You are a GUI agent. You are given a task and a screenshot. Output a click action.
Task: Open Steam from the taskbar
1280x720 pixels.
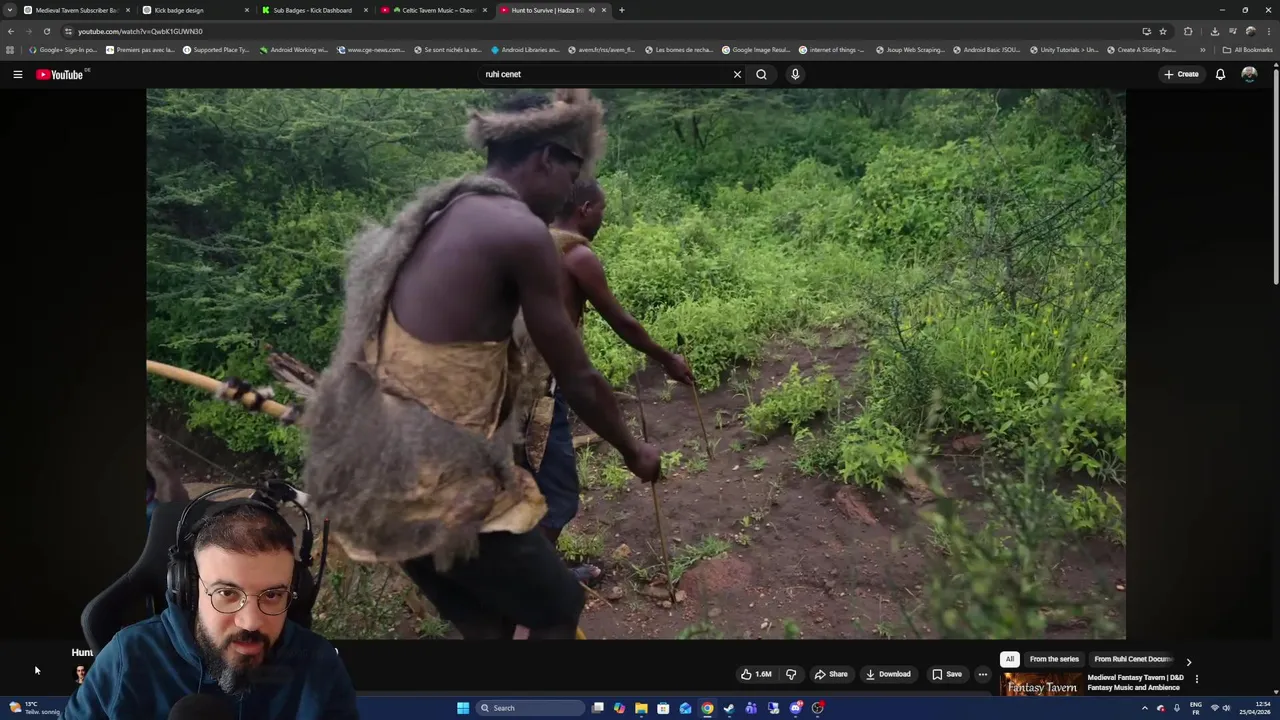click(729, 708)
